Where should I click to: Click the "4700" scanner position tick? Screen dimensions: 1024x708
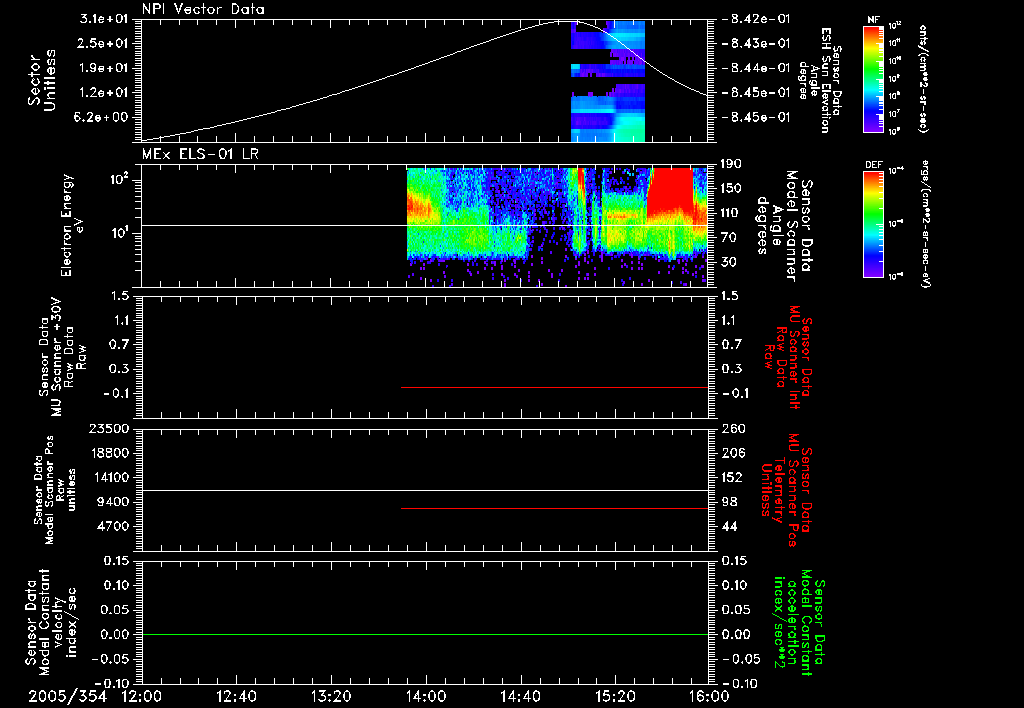point(112,526)
